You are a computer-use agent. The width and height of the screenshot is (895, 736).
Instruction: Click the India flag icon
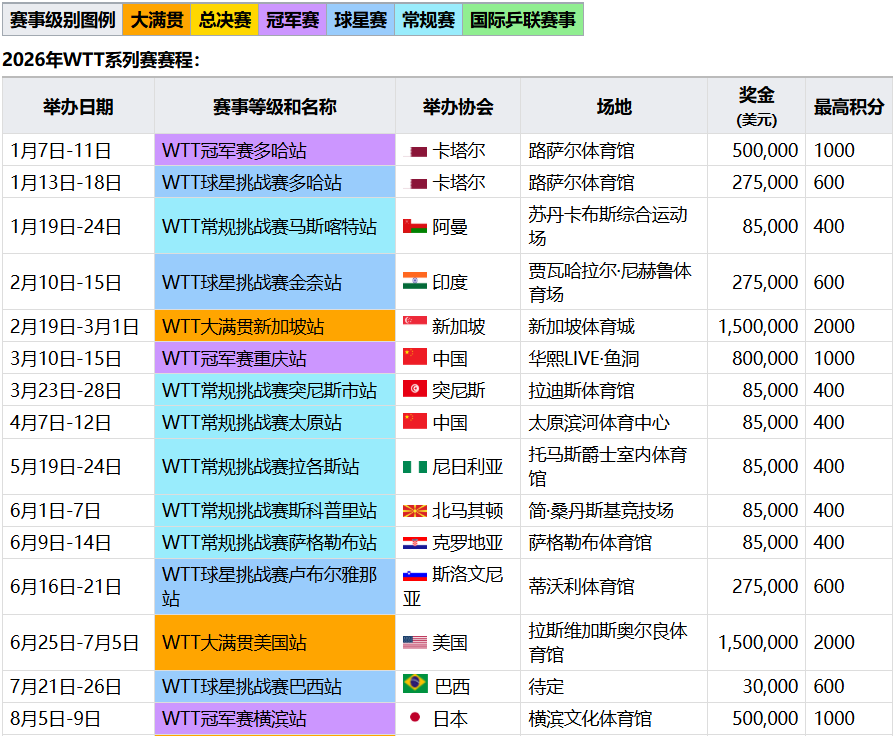click(x=414, y=283)
